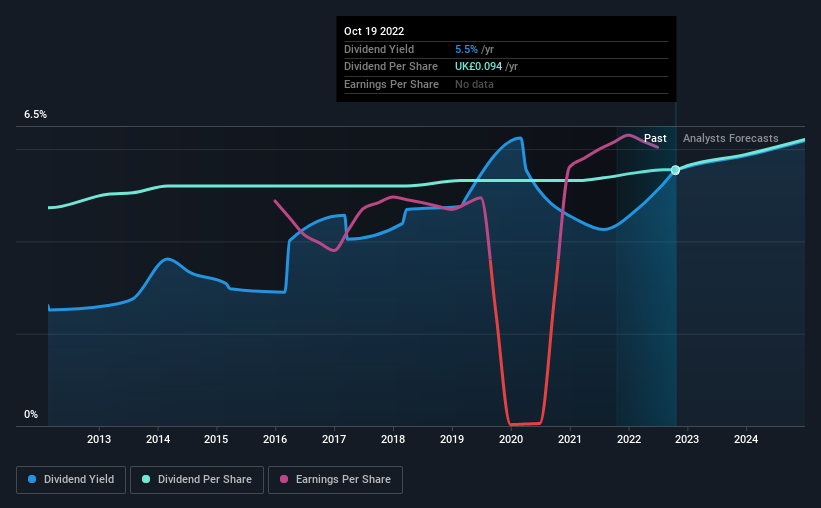Screen dimensions: 821x508
Task: Click the 2024 x-axis label
Action: pos(746,439)
